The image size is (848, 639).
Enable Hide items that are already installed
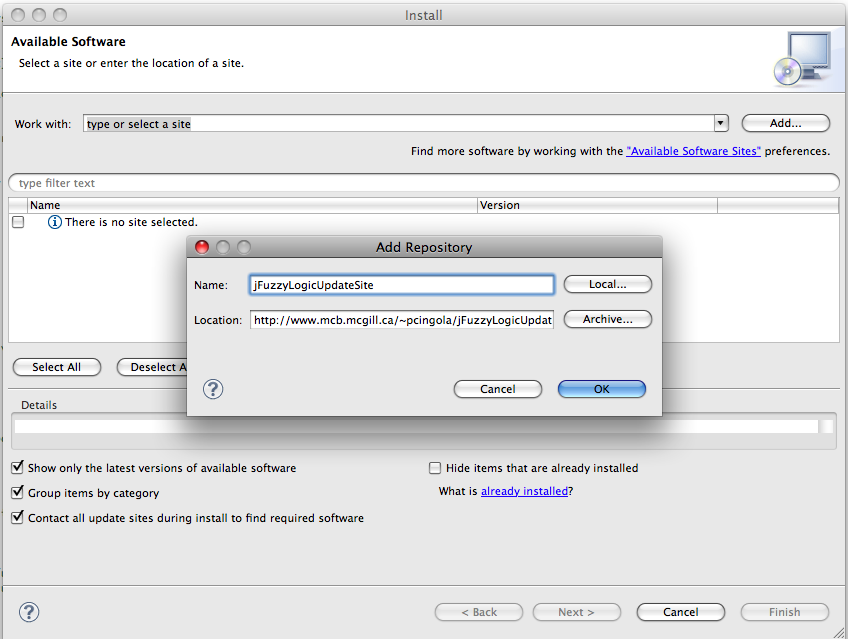coord(435,468)
